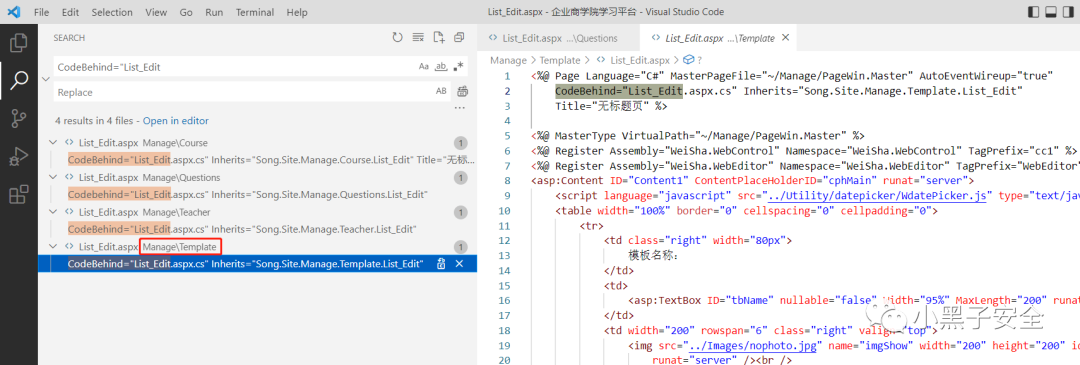Collapse the Replace field chevron
The height and width of the screenshot is (365, 1080).
[46, 79]
